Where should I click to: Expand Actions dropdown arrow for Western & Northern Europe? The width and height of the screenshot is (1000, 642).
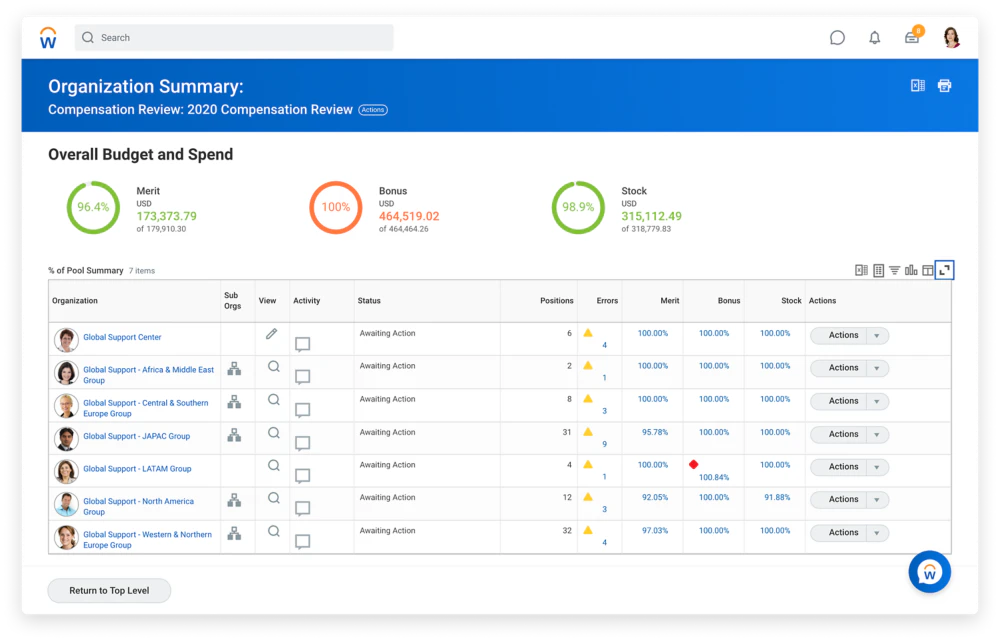[877, 533]
